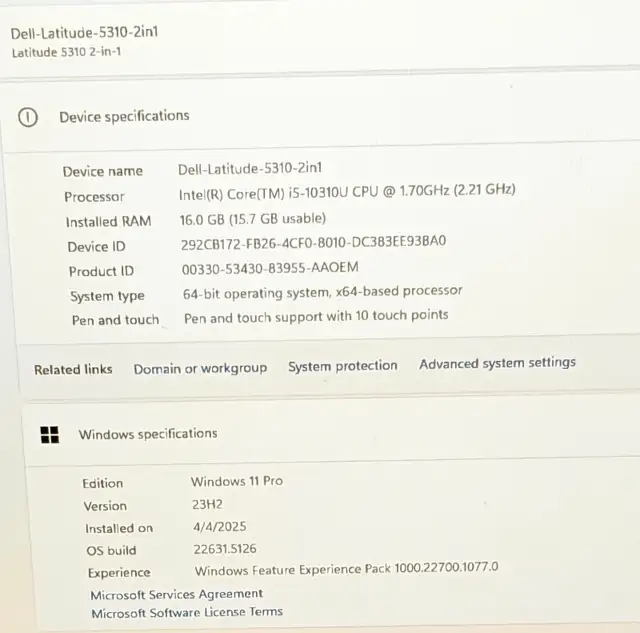The width and height of the screenshot is (640, 633).
Task: Select the Device ID value 292CB172-FB26-4CF0
Action: point(313,242)
